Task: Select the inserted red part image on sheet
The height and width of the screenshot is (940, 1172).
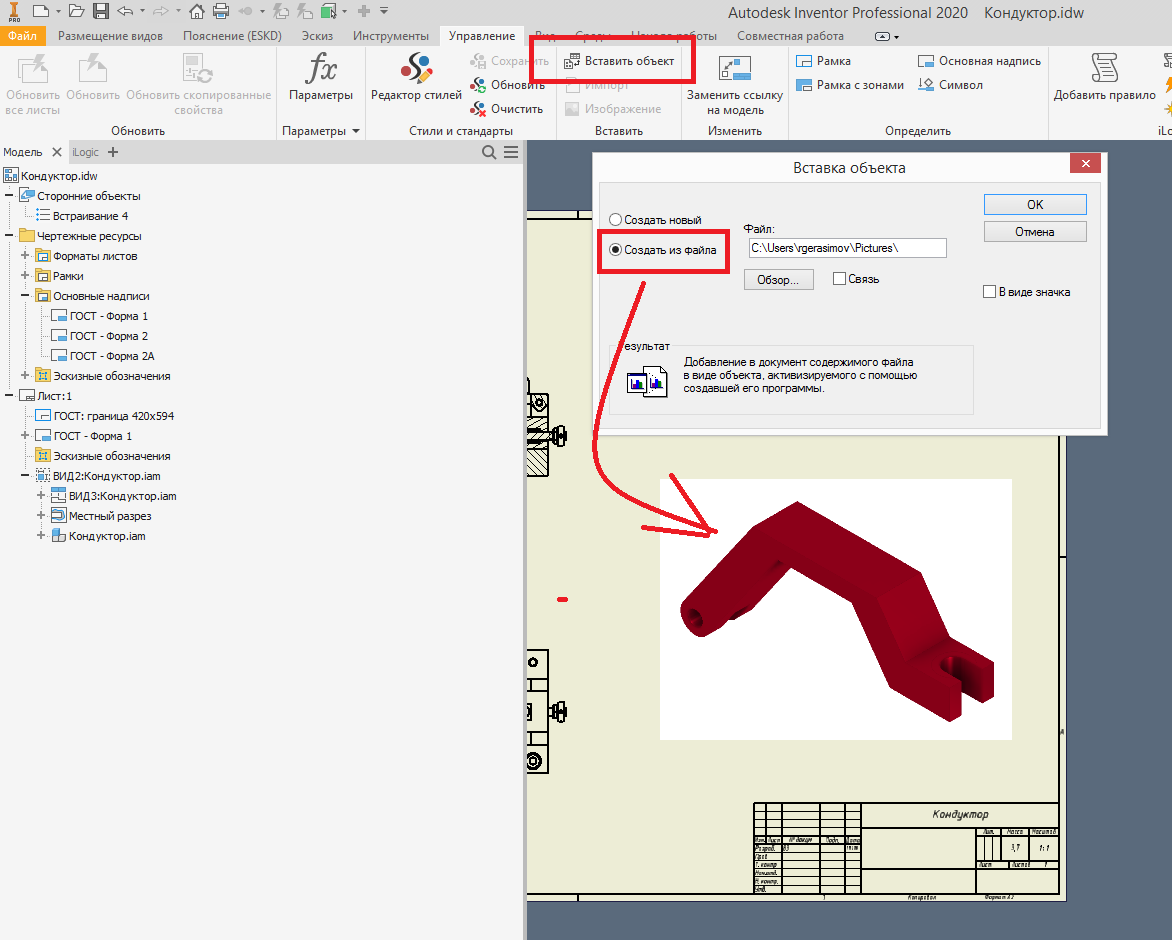Action: (836, 609)
